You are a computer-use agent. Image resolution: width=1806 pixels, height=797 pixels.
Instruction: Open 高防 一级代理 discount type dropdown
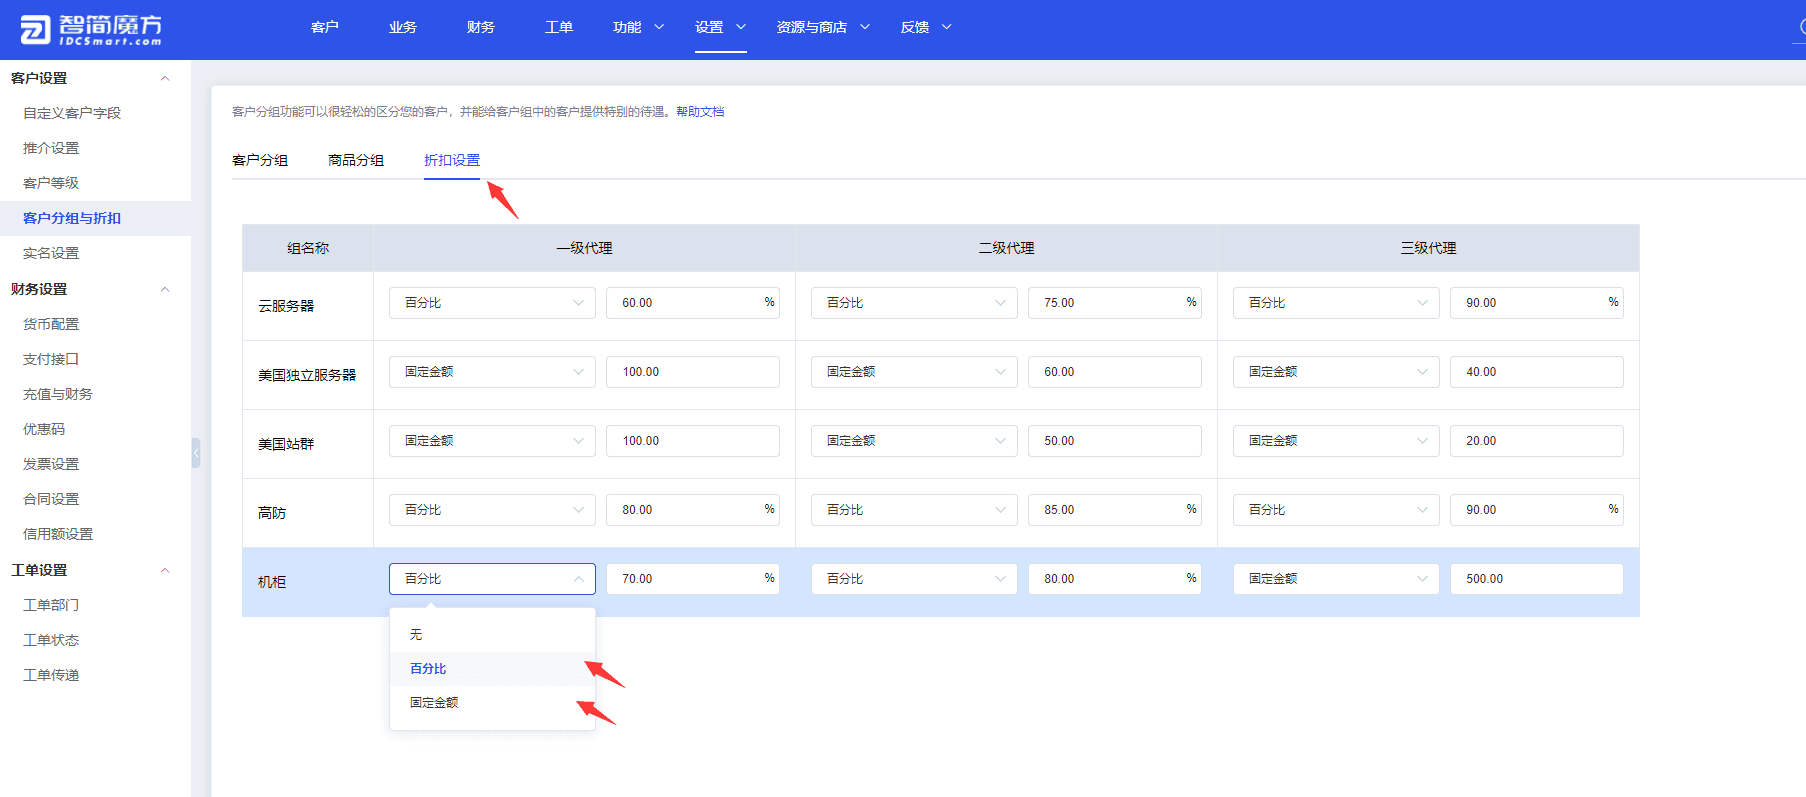point(492,510)
